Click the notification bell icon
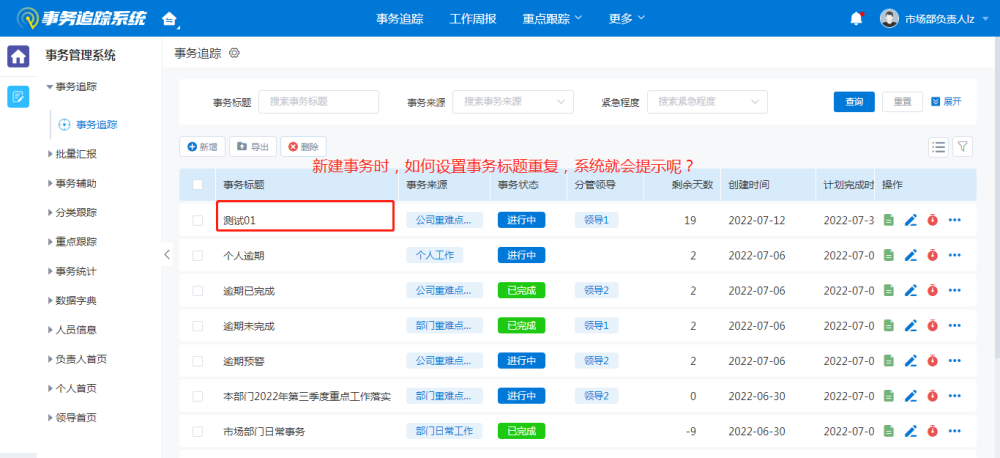 coord(856,18)
